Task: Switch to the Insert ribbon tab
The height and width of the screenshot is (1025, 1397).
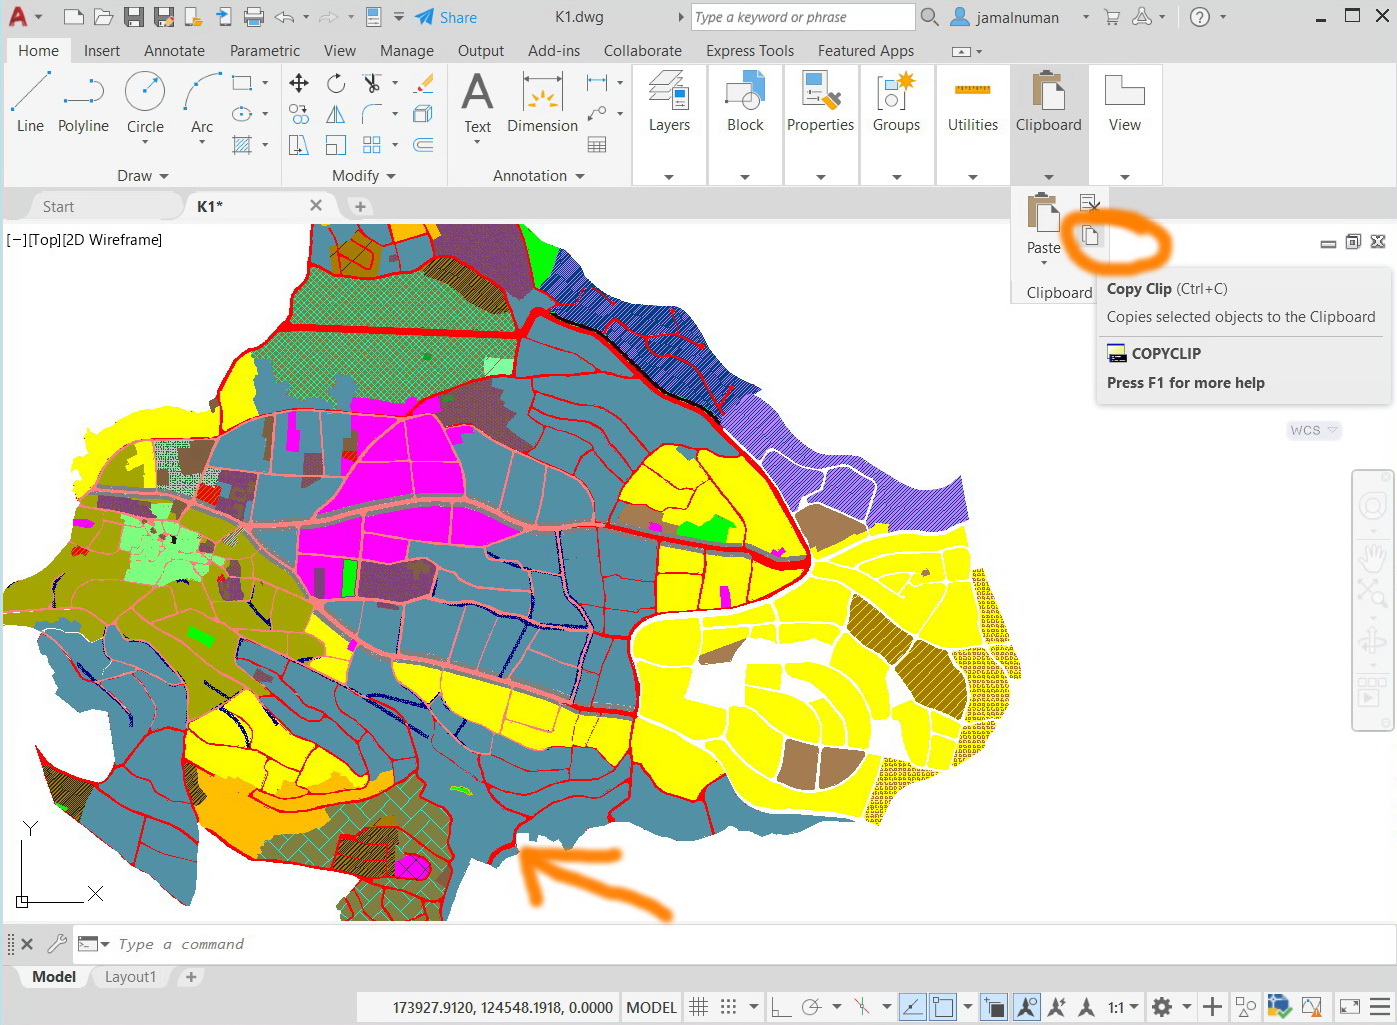Action: [102, 50]
